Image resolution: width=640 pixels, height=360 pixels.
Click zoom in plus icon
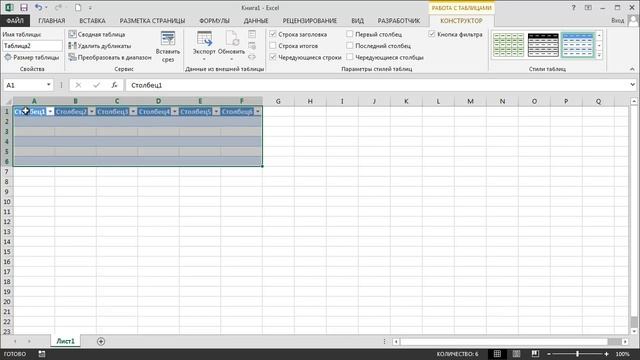click(607, 354)
